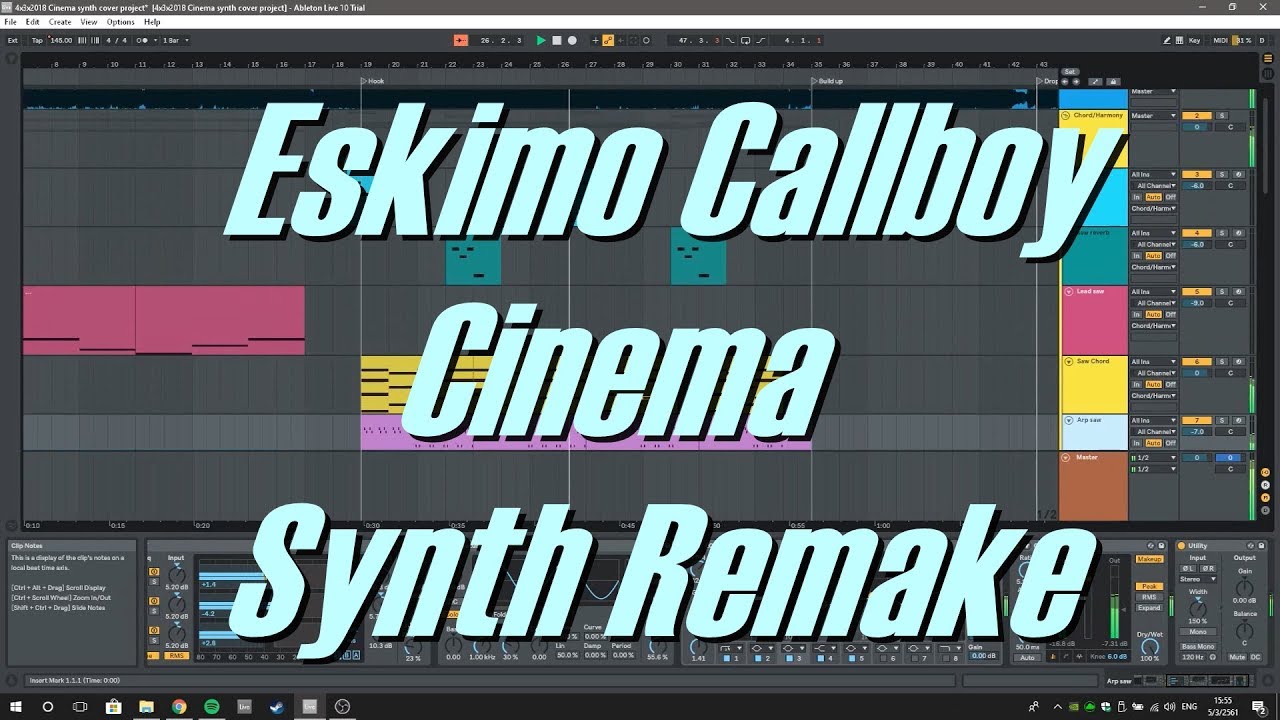Toggle track activator 6 for Saw Chord
The image size is (1280, 720).
point(1197,362)
